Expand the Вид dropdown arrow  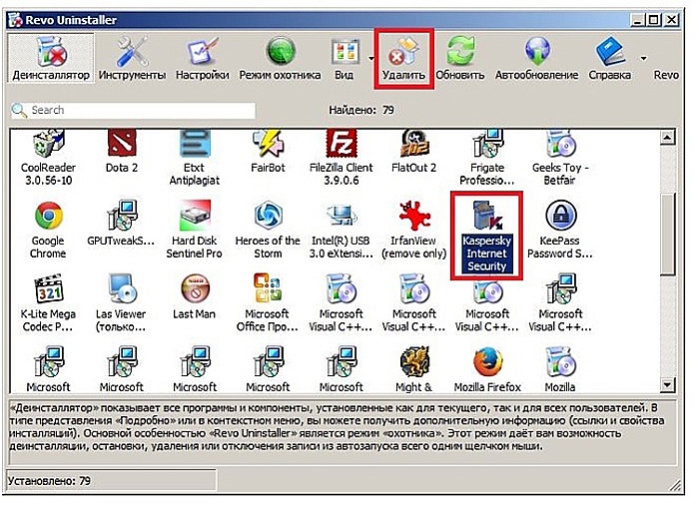371,58
